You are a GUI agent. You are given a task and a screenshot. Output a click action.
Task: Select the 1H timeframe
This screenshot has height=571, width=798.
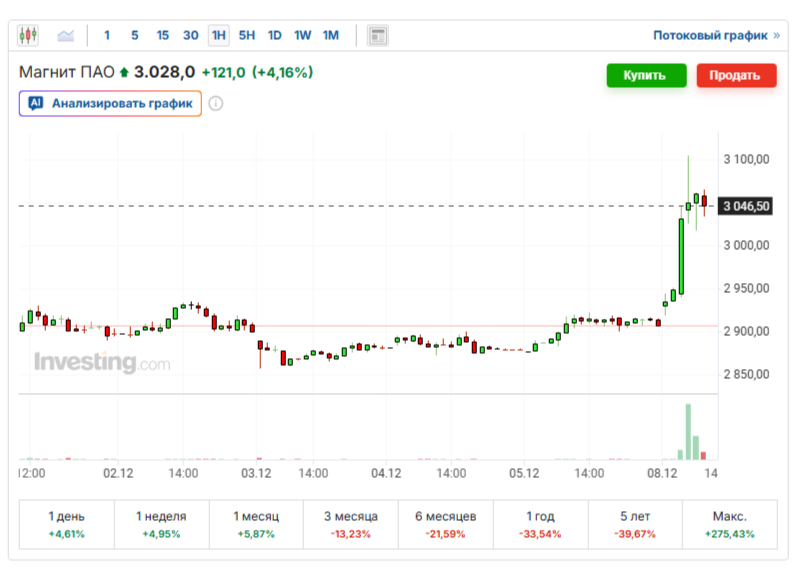[219, 35]
